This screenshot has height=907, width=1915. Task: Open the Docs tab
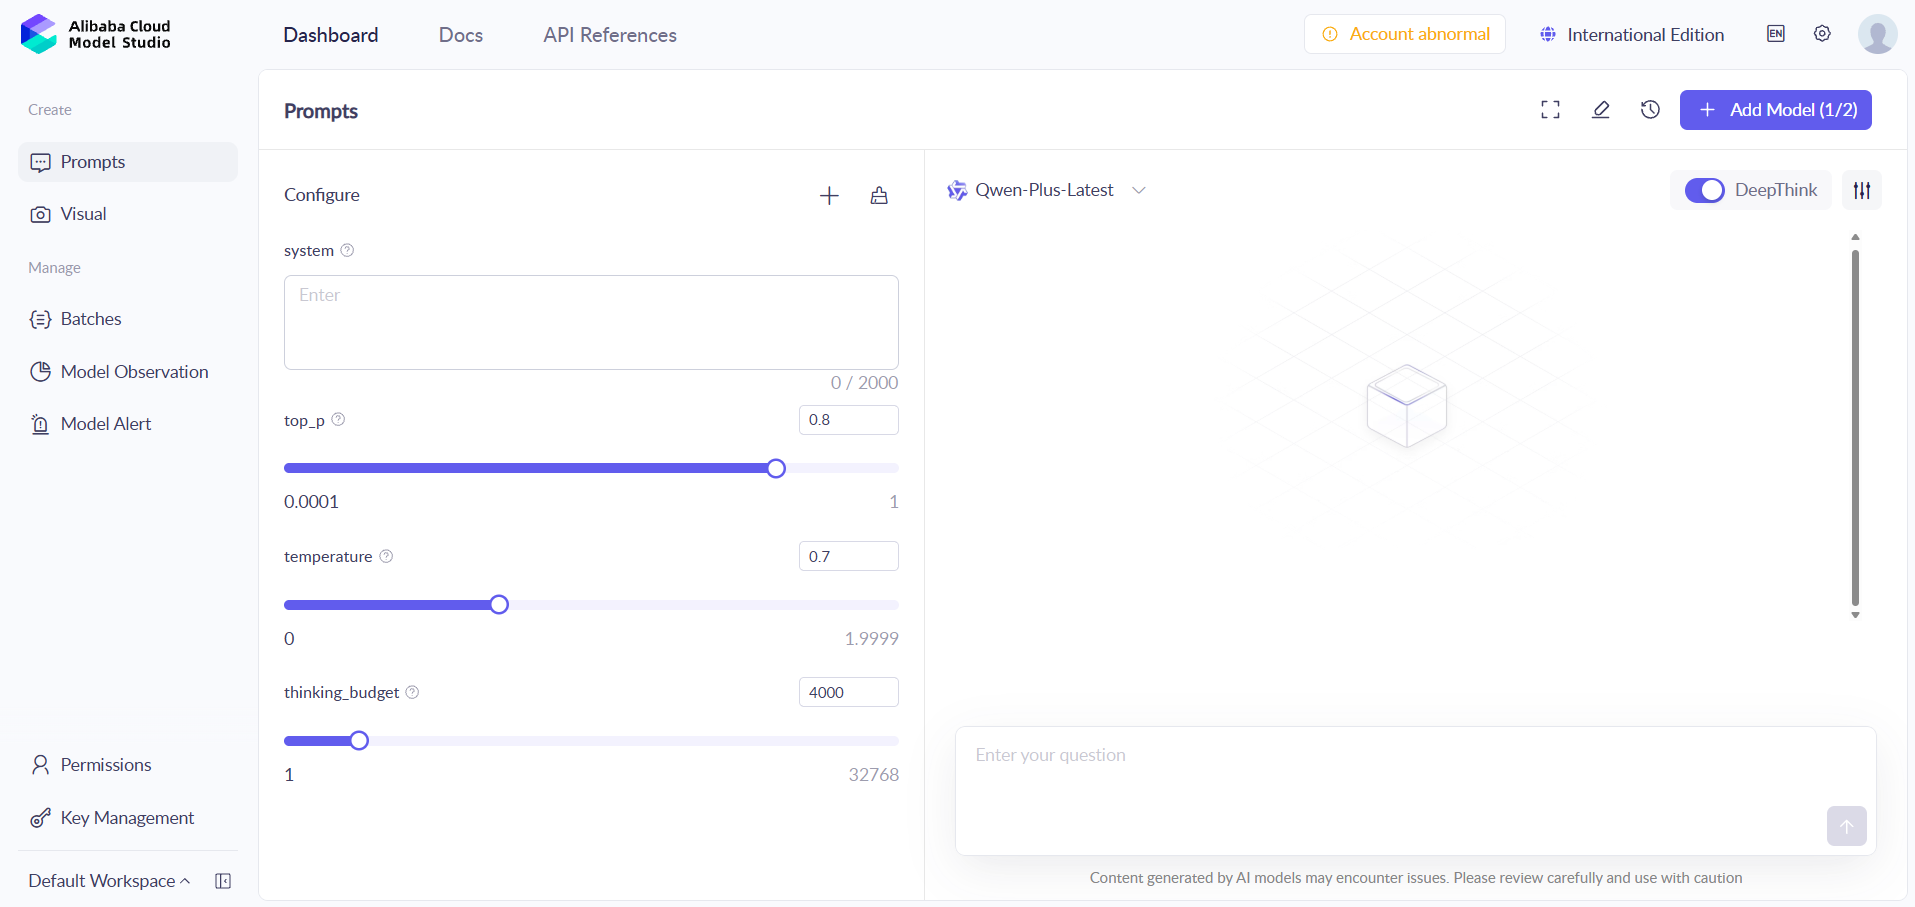pos(460,35)
